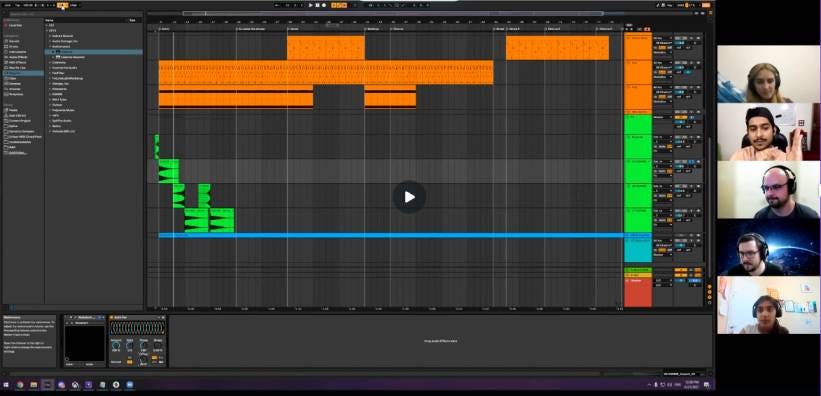Click the large video play overlay button
Viewport: 821px width, 396px height.
click(409, 197)
